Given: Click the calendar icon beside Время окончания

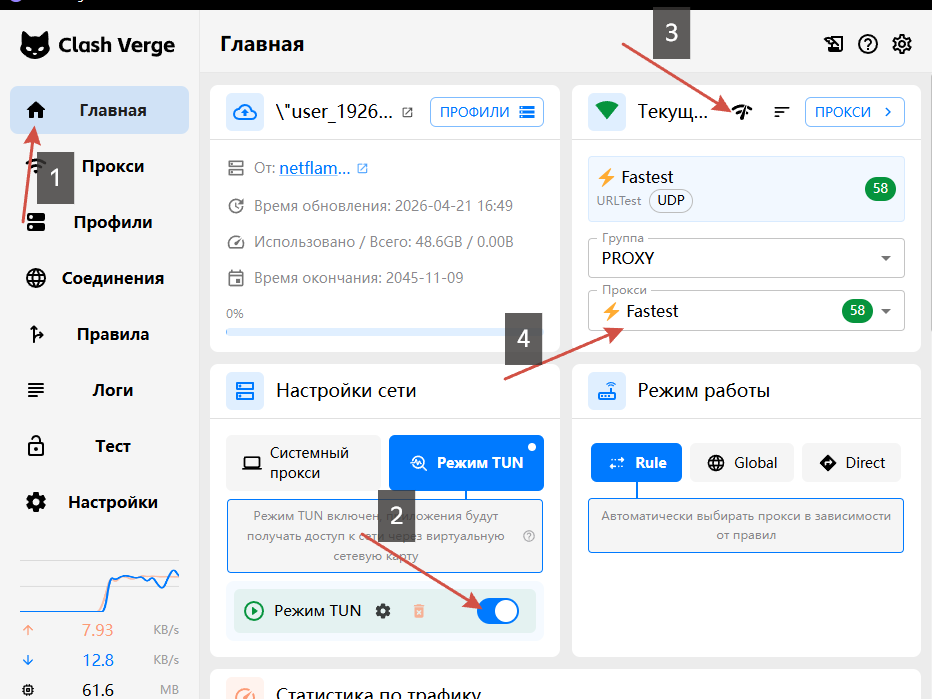Looking at the screenshot, I should [236, 278].
